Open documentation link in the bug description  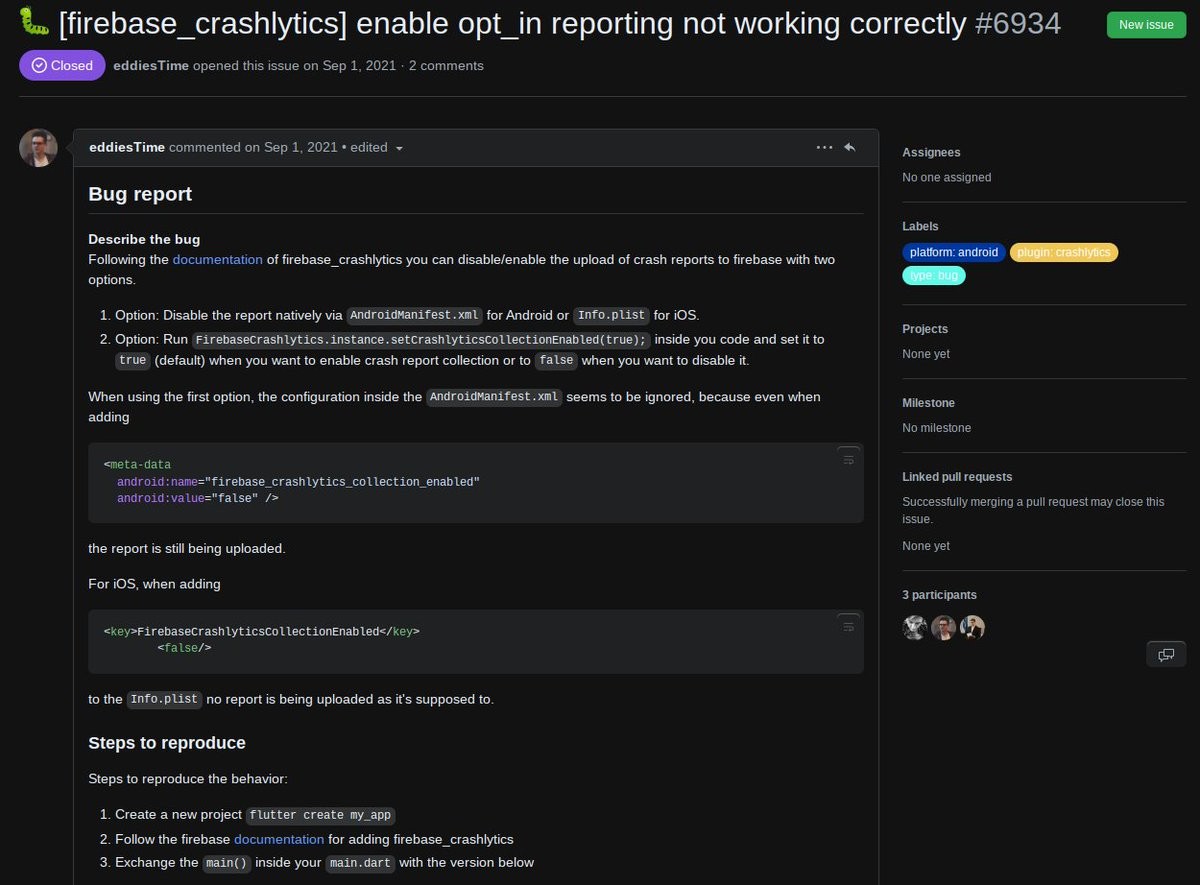pyautogui.click(x=218, y=260)
